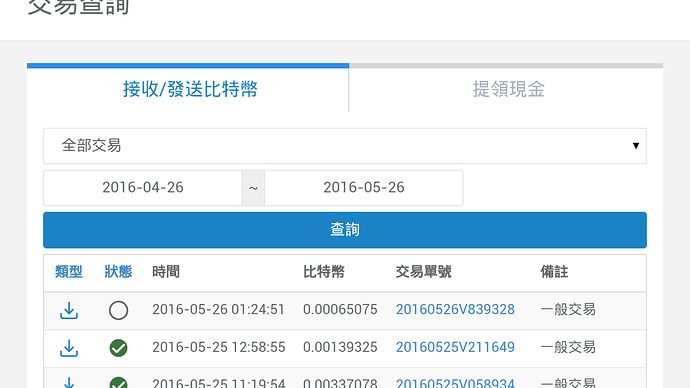Image resolution: width=690 pixels, height=388 pixels.
Task: Click pending circle status of first transaction
Action: (118, 311)
